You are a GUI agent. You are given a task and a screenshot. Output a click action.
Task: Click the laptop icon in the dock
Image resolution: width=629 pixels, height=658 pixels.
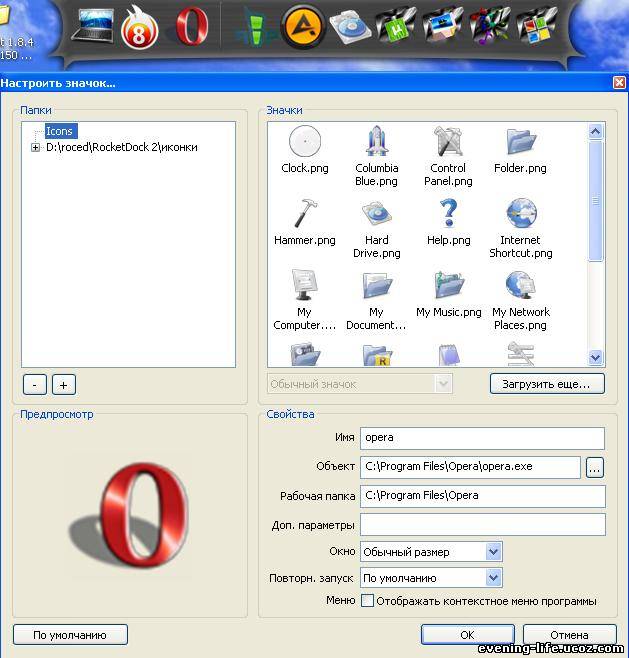[93, 26]
